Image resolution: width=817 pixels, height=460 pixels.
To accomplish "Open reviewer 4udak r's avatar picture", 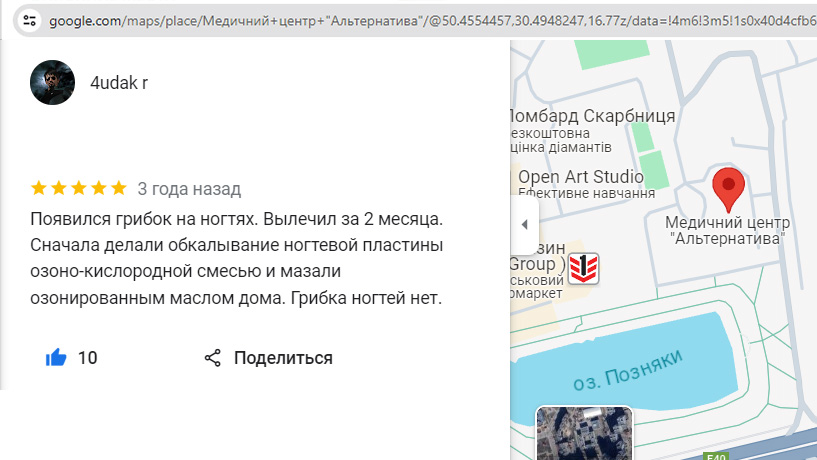I will pyautogui.click(x=52, y=83).
